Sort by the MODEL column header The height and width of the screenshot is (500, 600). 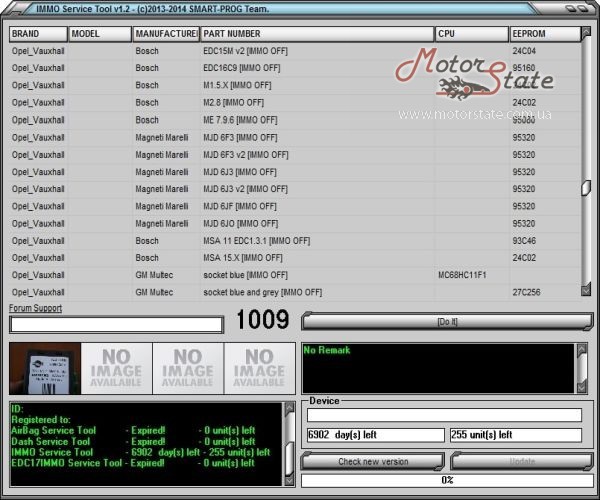coord(100,34)
